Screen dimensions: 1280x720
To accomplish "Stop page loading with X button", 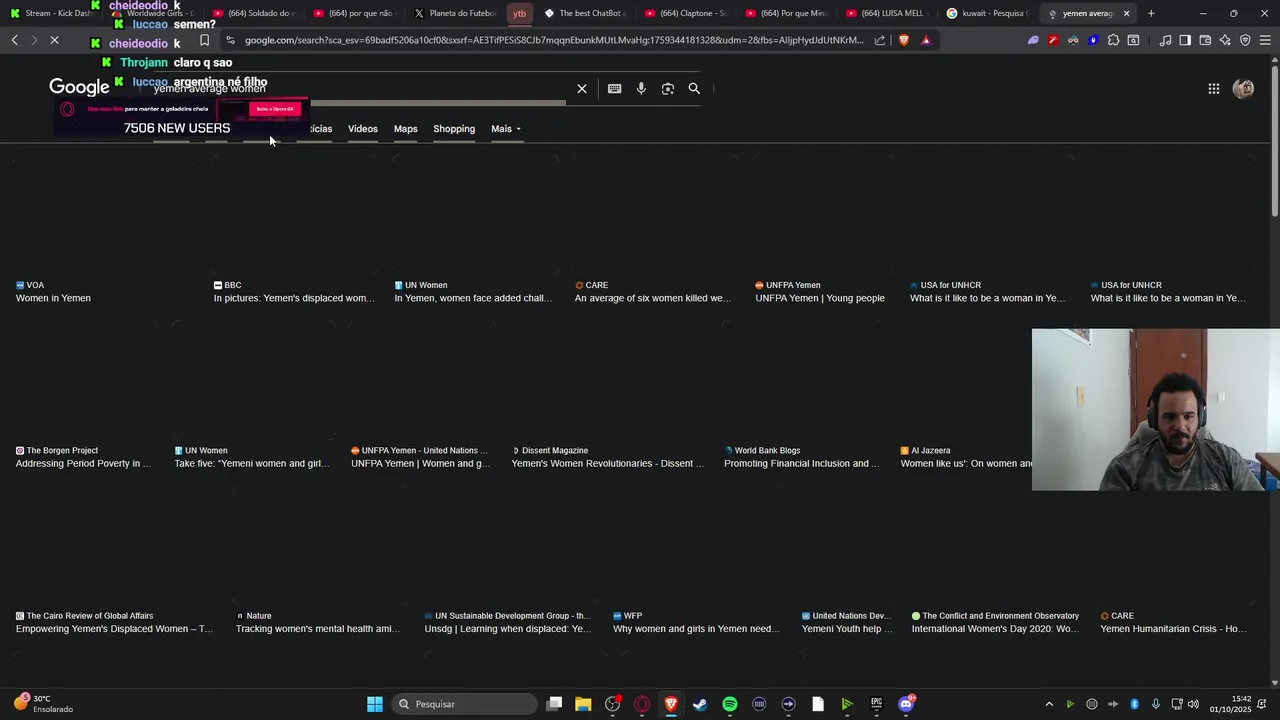I will (x=54, y=40).
